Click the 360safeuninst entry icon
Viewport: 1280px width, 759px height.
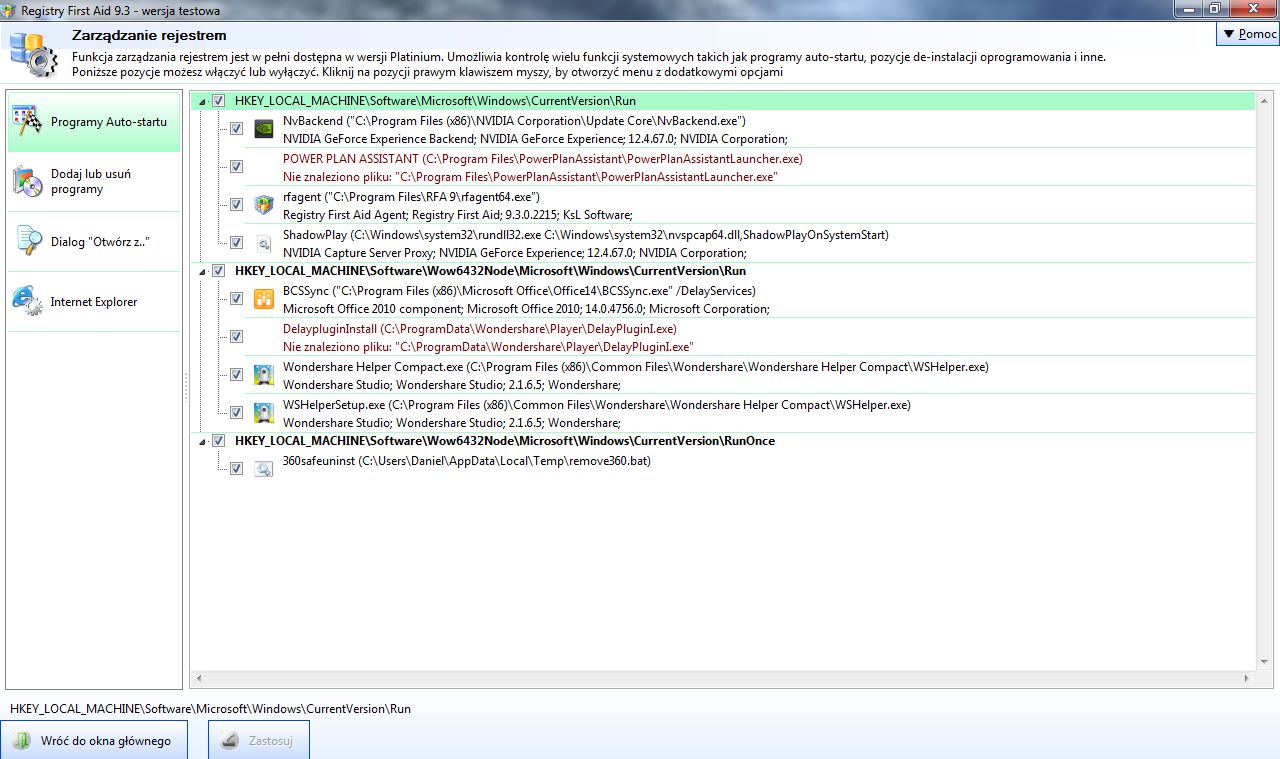pyautogui.click(x=264, y=468)
